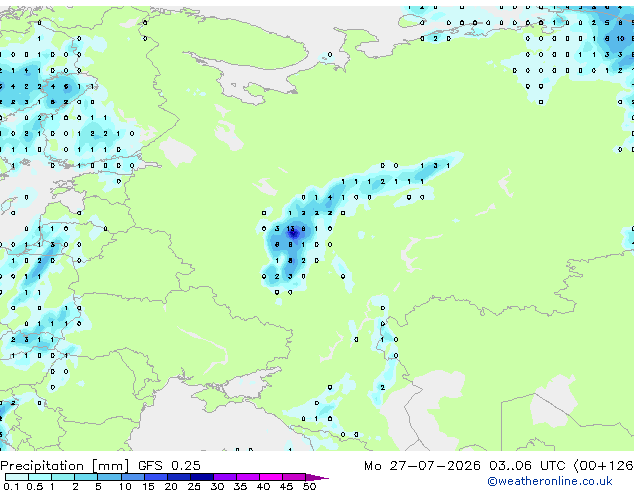
Task: Click the GFS 0.25 model label
Action: tap(169, 466)
